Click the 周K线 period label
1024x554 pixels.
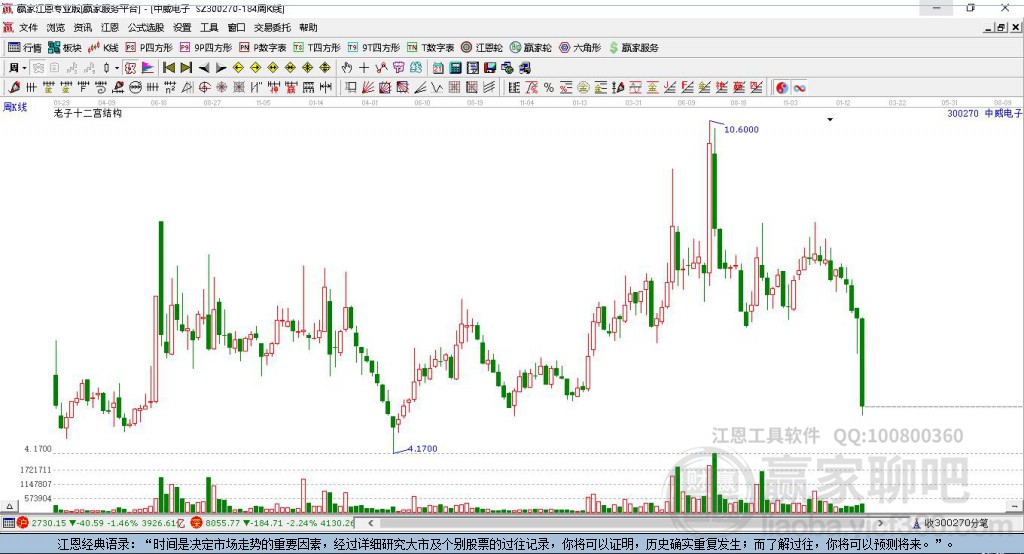(15, 106)
